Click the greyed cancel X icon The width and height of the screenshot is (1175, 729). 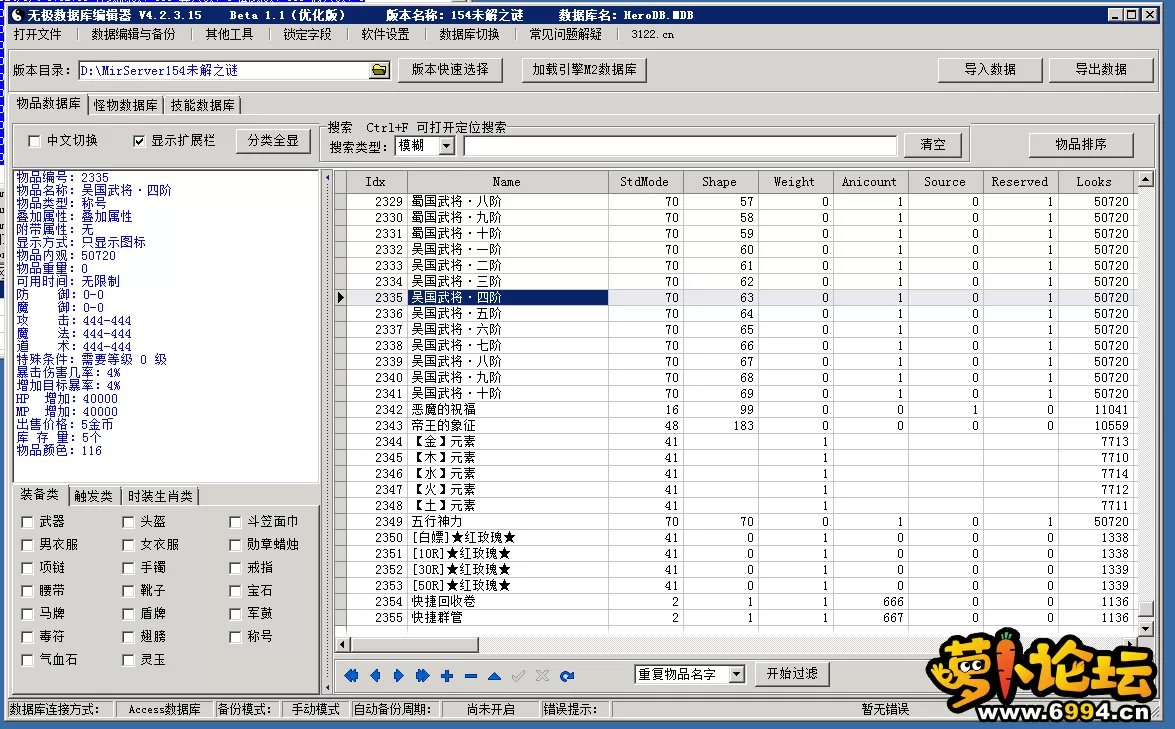coord(543,676)
